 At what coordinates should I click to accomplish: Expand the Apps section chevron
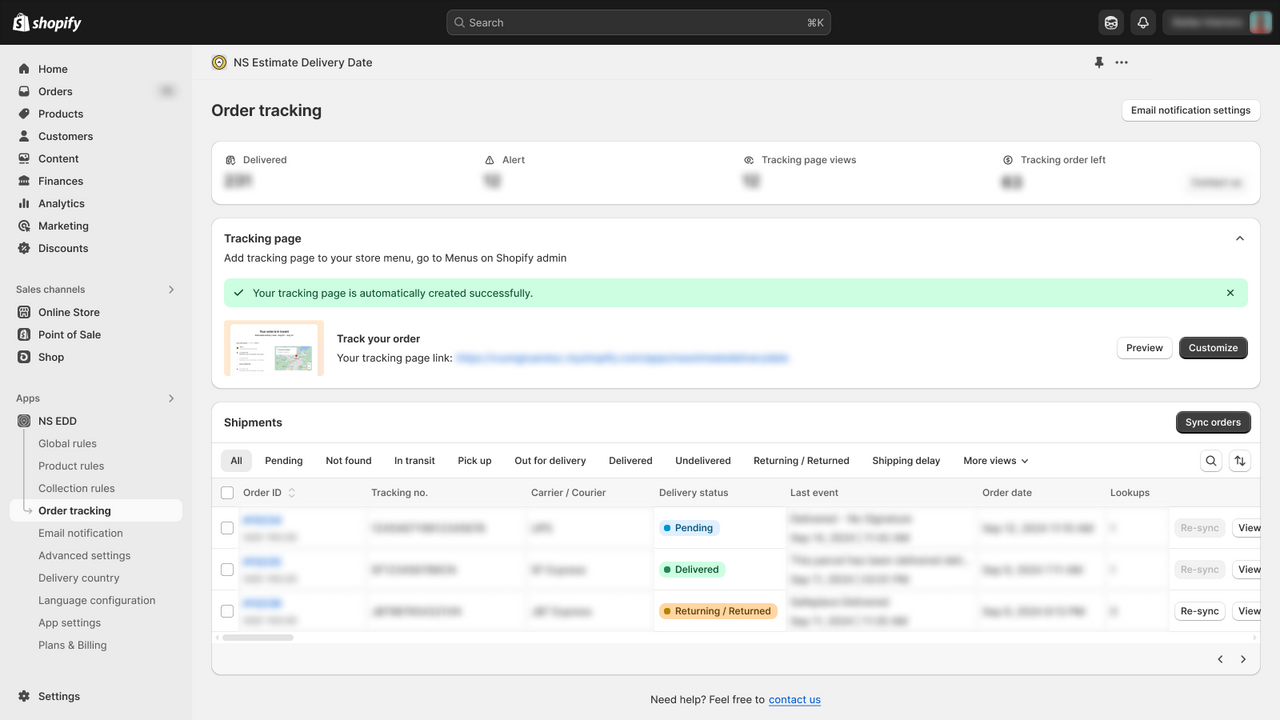point(171,398)
